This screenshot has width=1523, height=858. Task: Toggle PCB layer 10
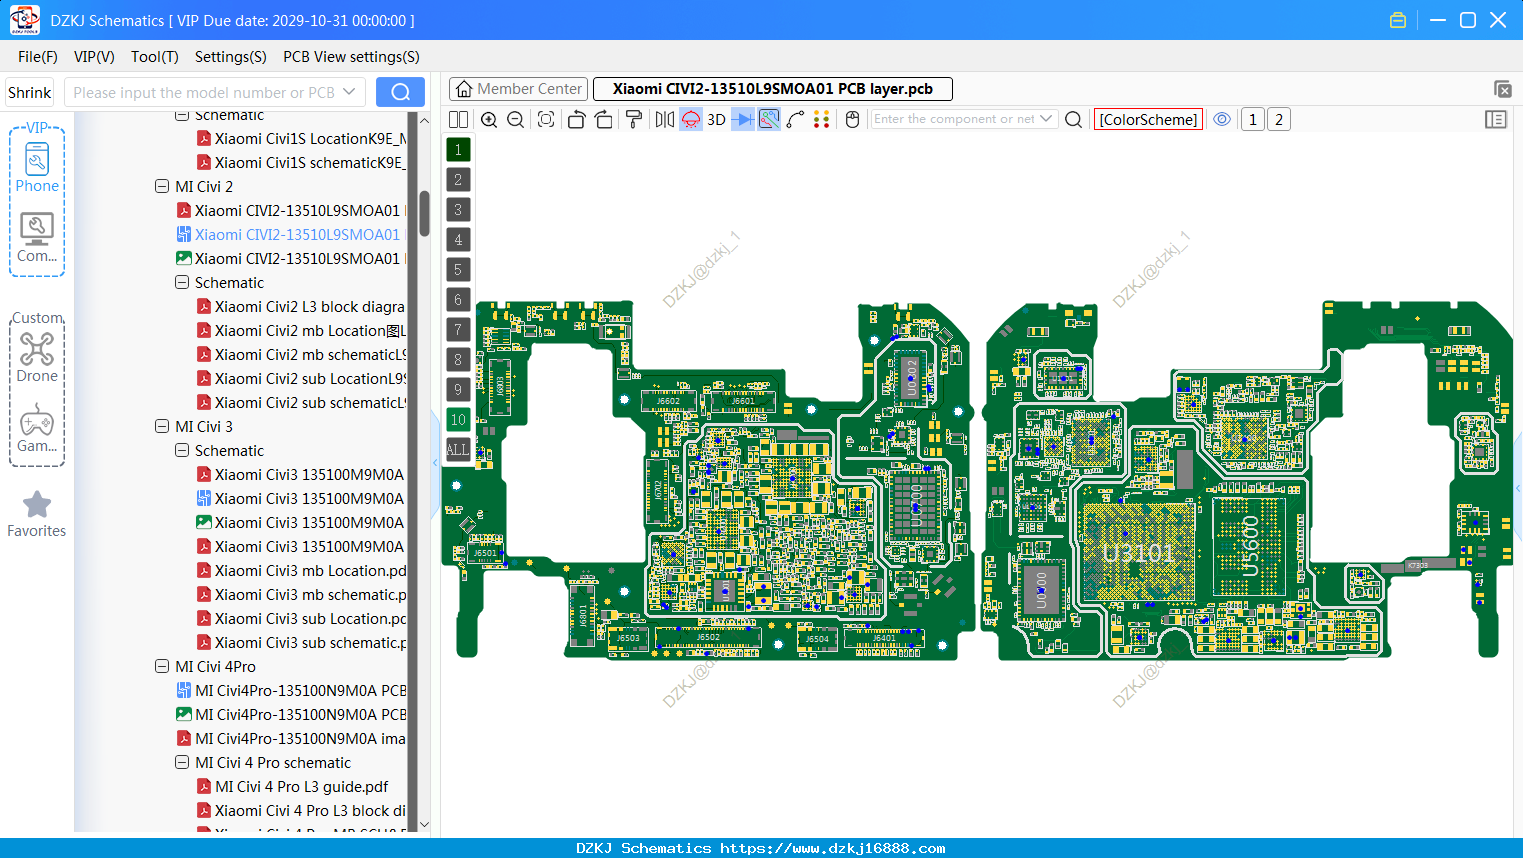point(458,420)
